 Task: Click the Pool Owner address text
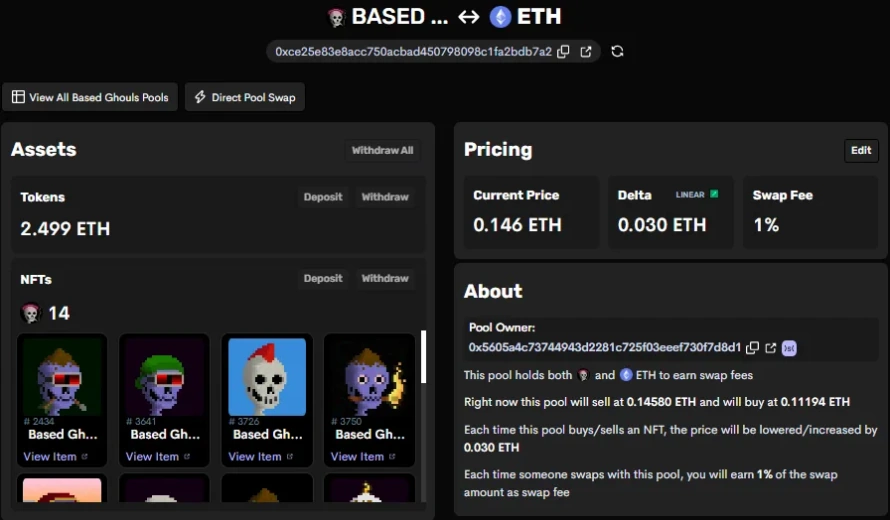coord(604,347)
